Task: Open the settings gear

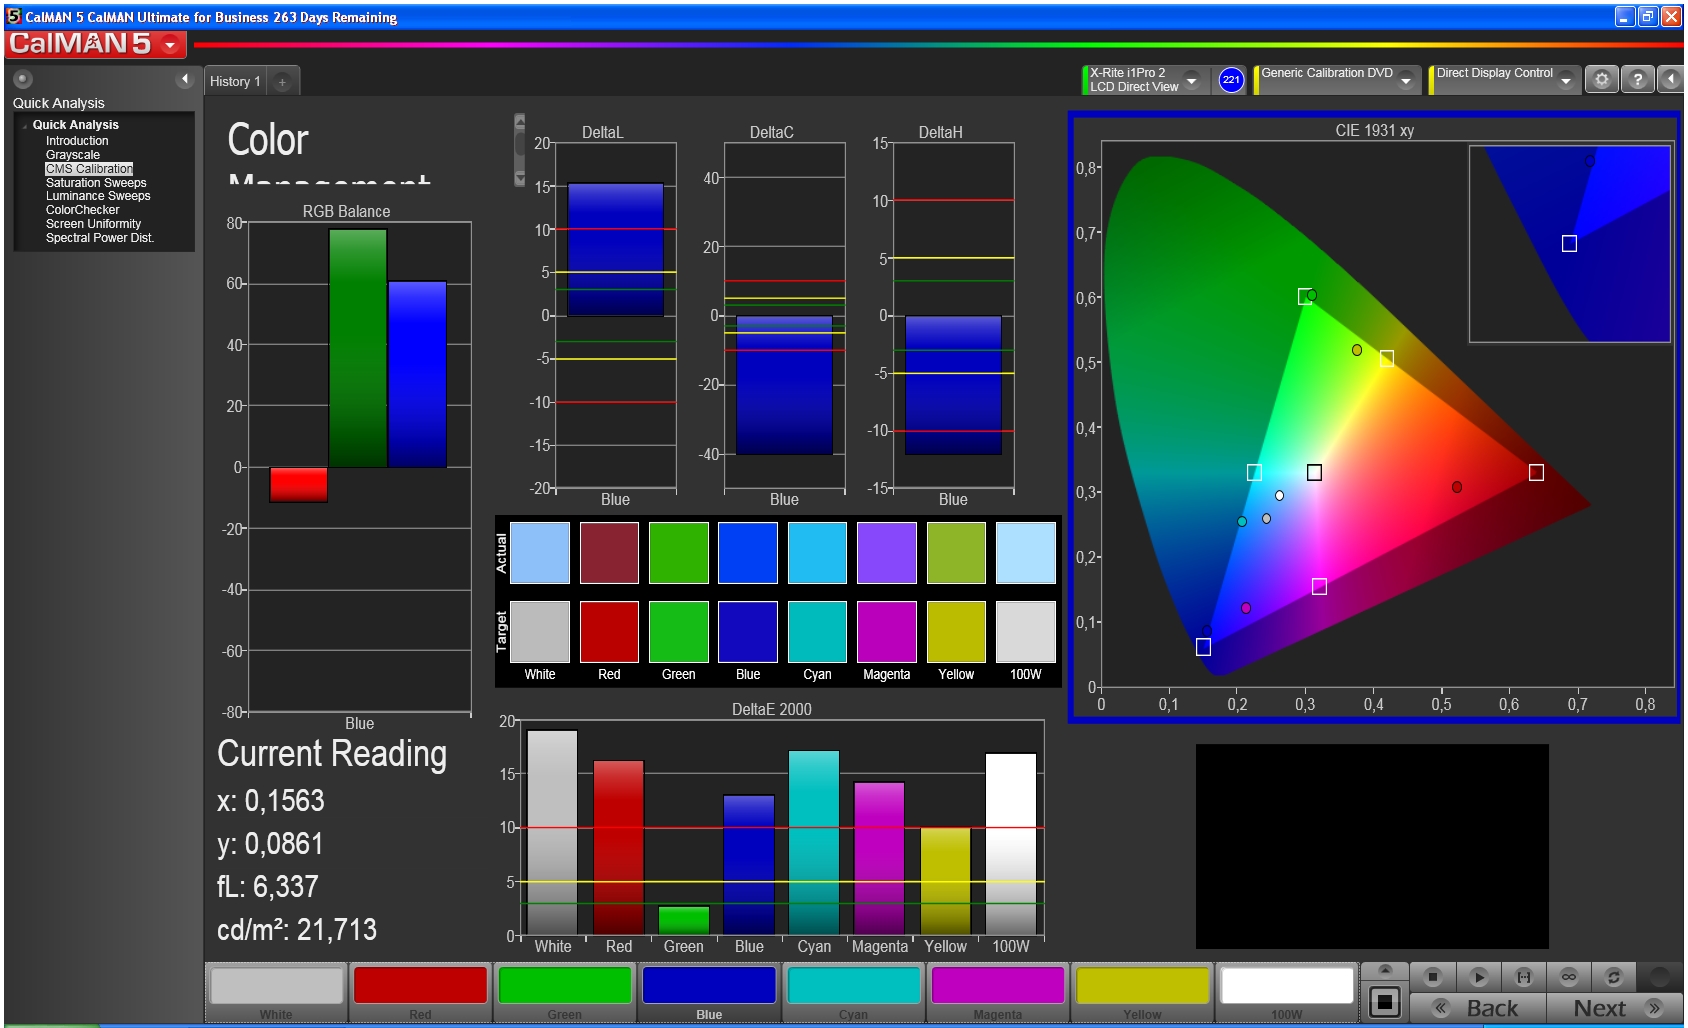Action: (1602, 79)
